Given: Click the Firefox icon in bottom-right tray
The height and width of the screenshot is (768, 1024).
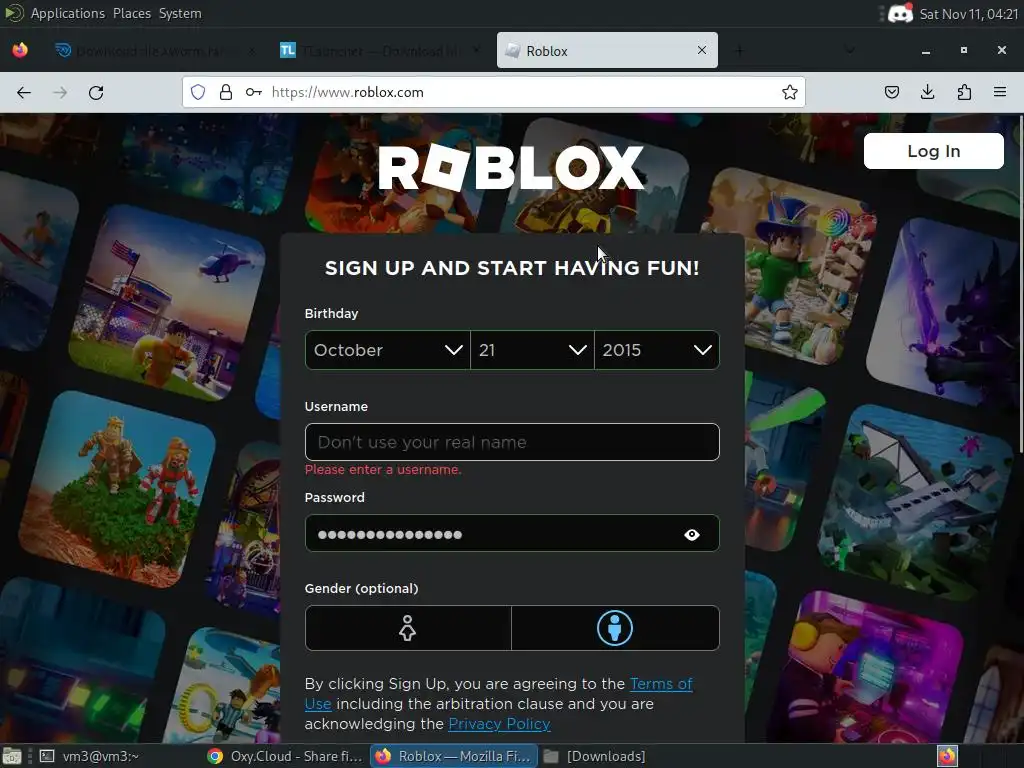Looking at the screenshot, I should 947,756.
